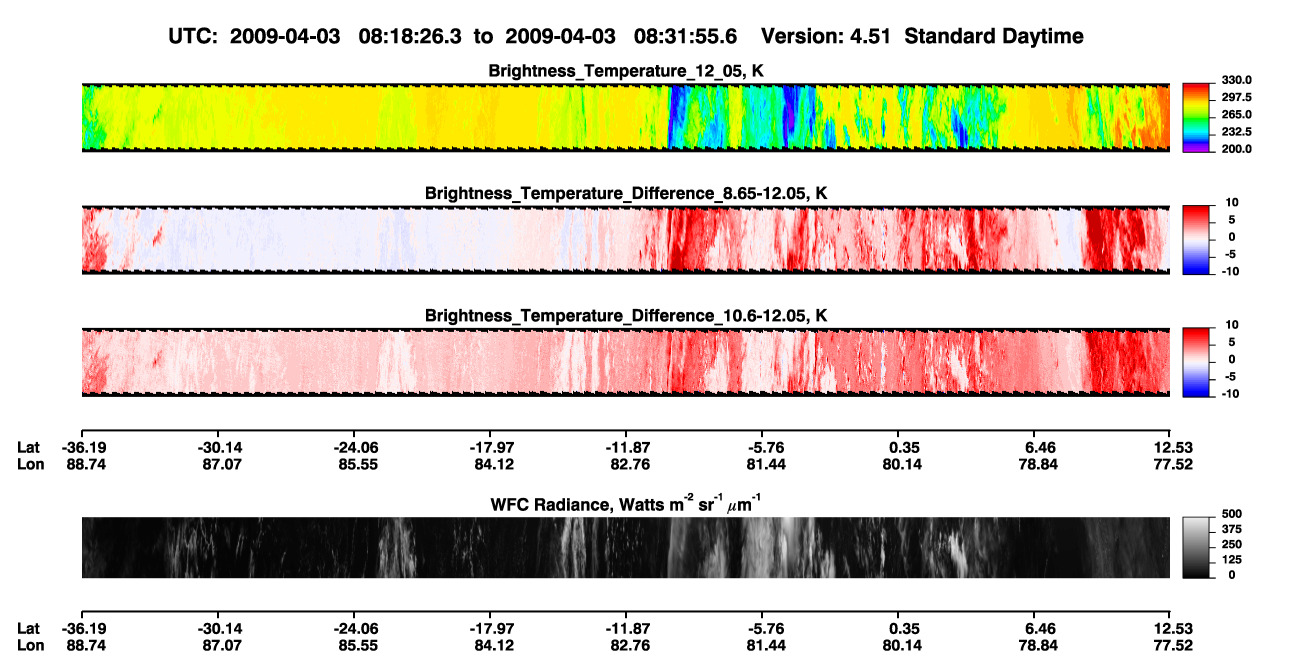Click longitude 78.84 on the bottom axis
The height and width of the screenshot is (667, 1300).
[x=1039, y=644]
